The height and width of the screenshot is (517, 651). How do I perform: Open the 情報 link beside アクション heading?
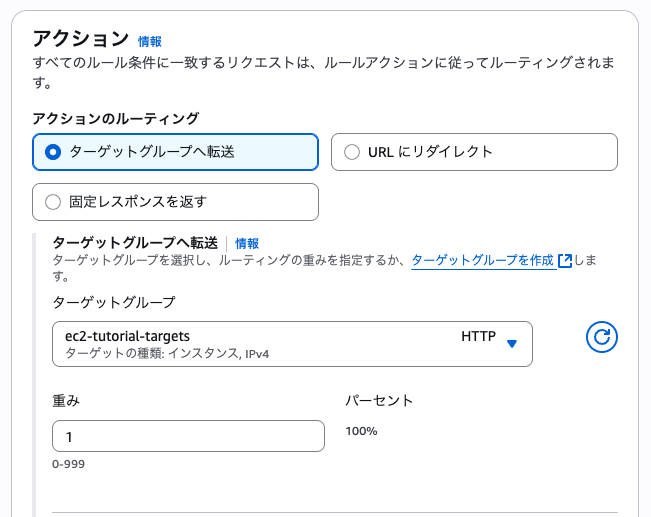click(x=150, y=42)
